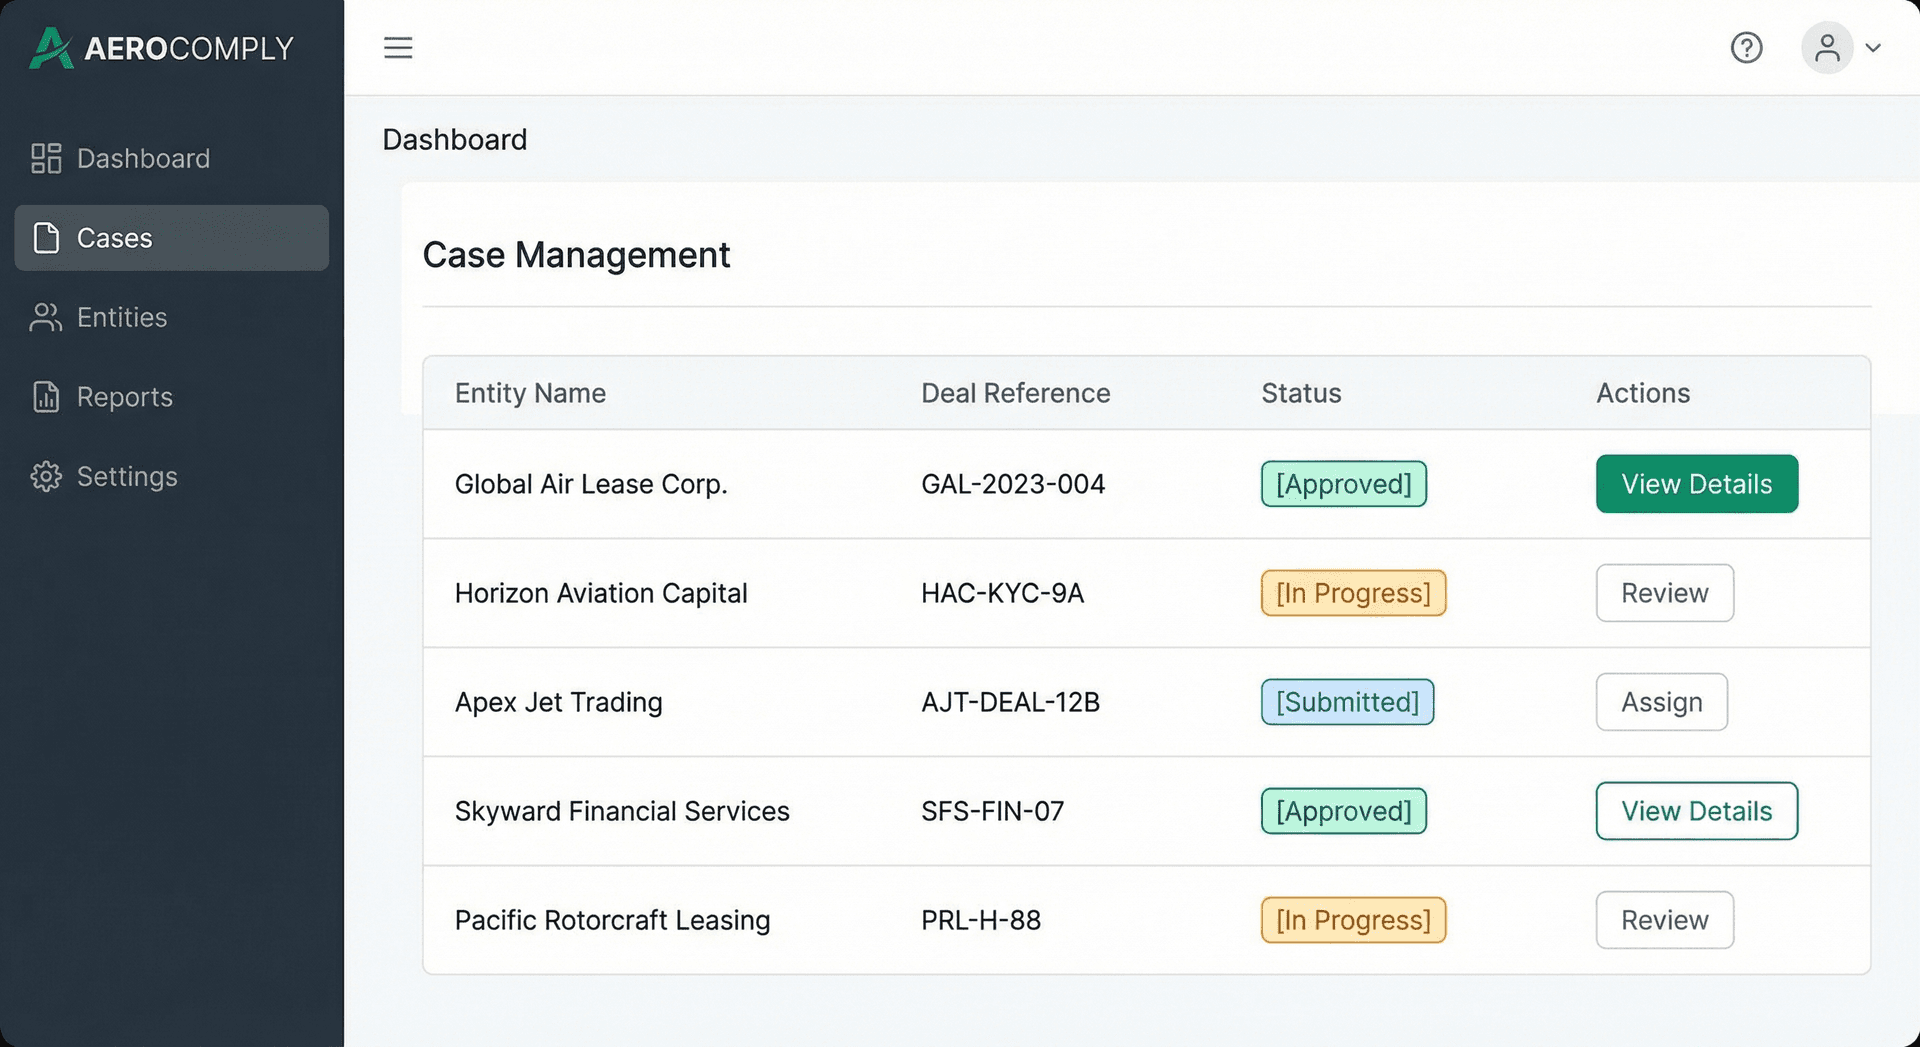Click the AeroComply logo icon
The height and width of the screenshot is (1047, 1920).
50,47
